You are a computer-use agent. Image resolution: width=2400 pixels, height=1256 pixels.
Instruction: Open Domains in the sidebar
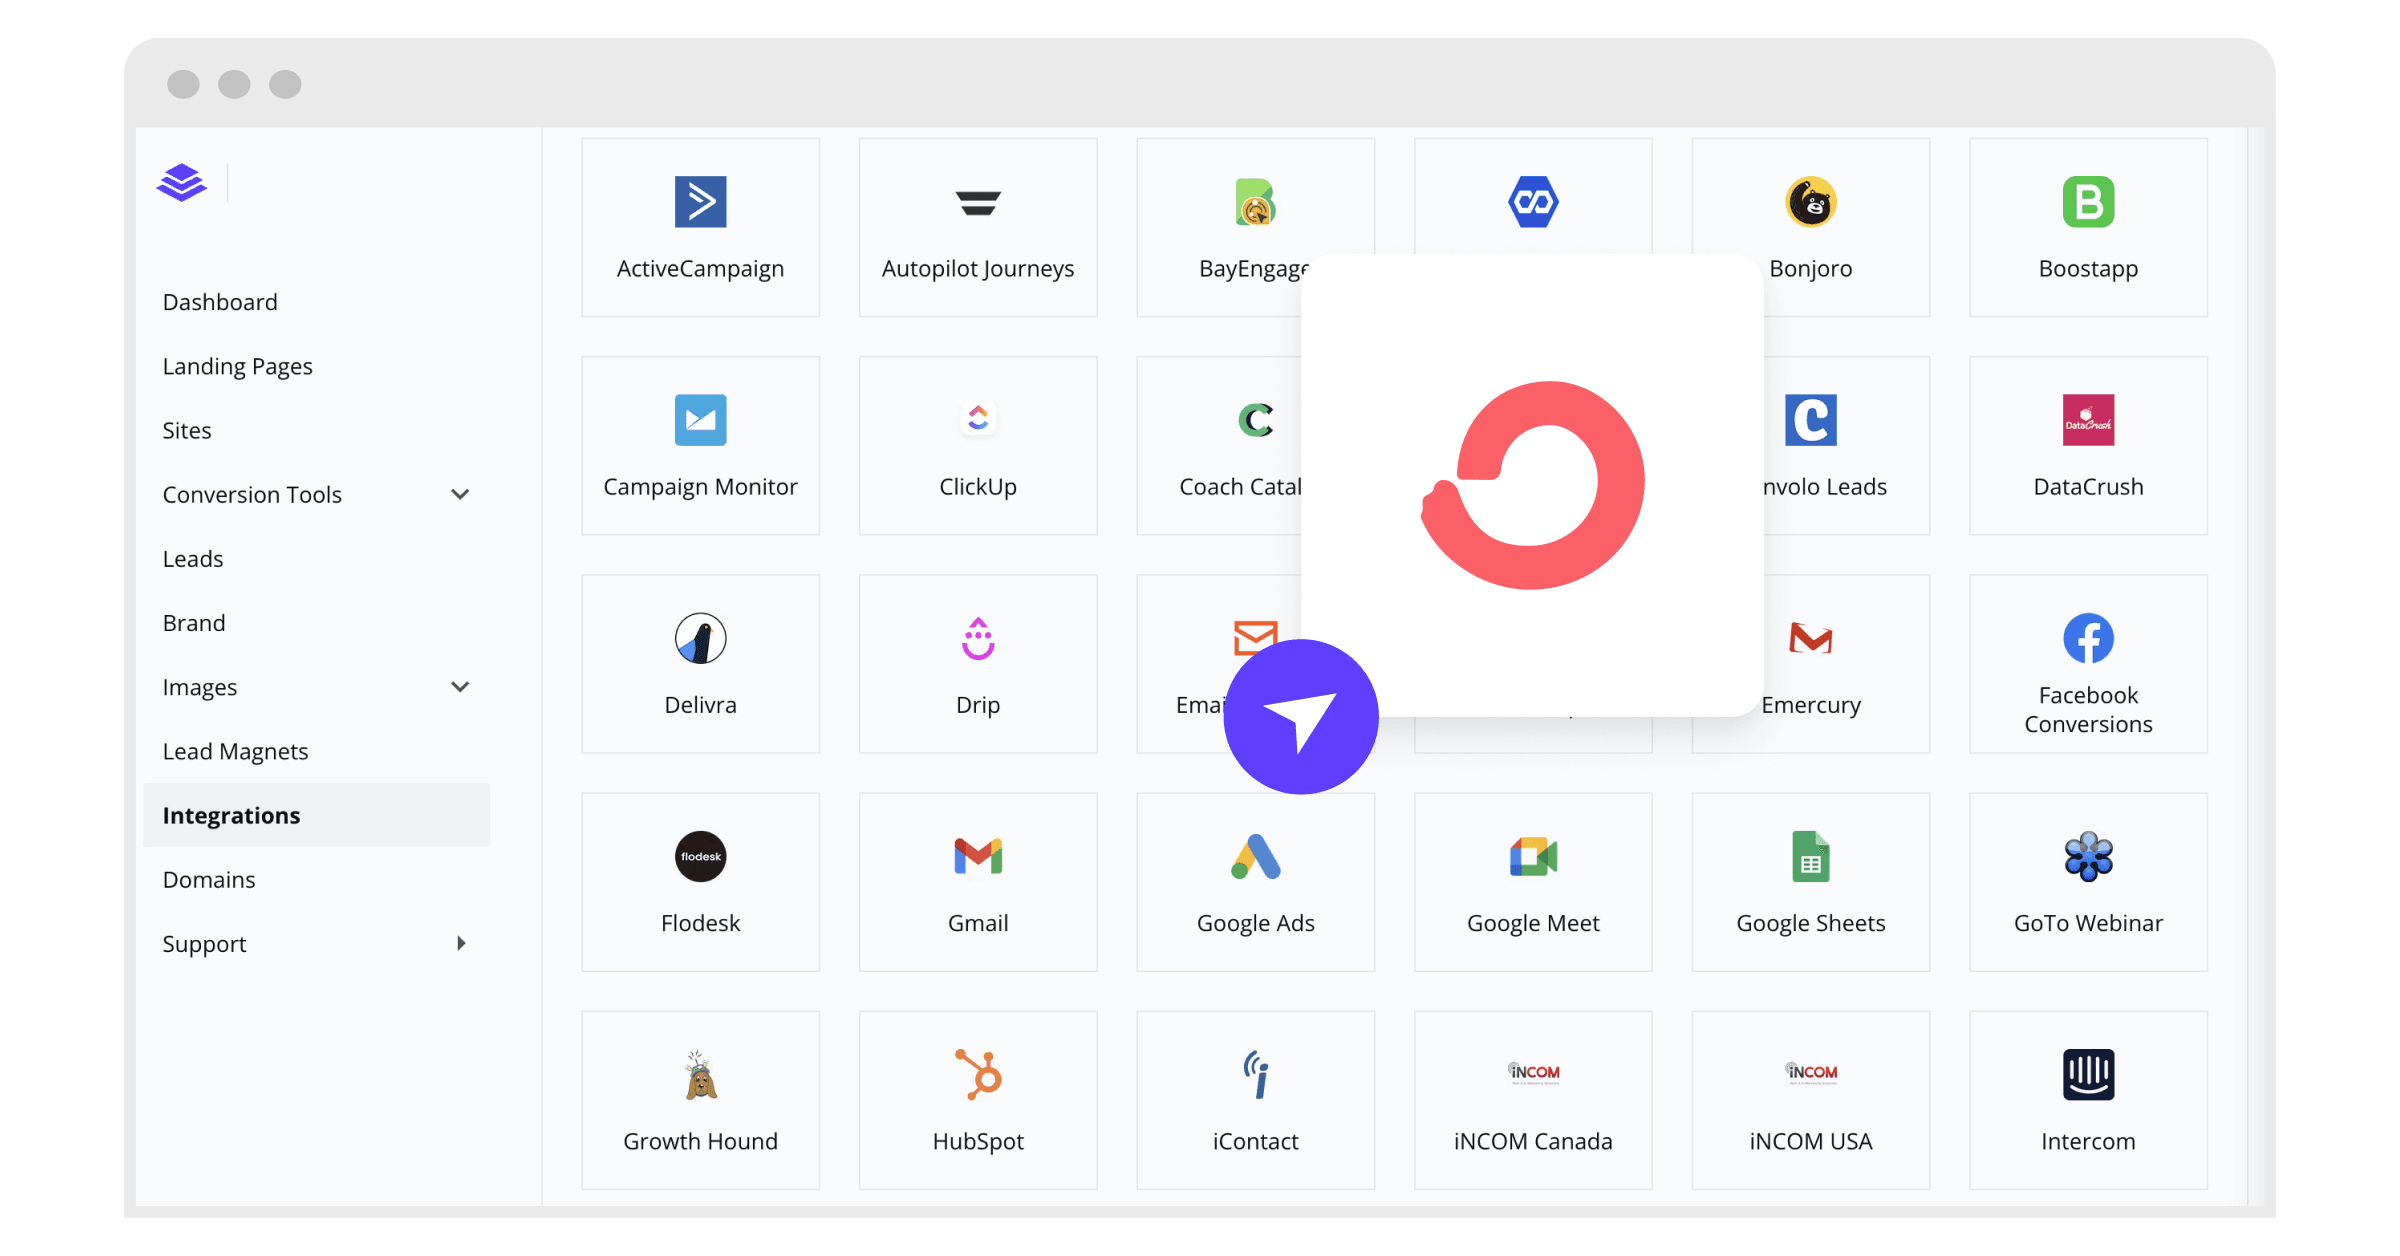pyautogui.click(x=208, y=879)
